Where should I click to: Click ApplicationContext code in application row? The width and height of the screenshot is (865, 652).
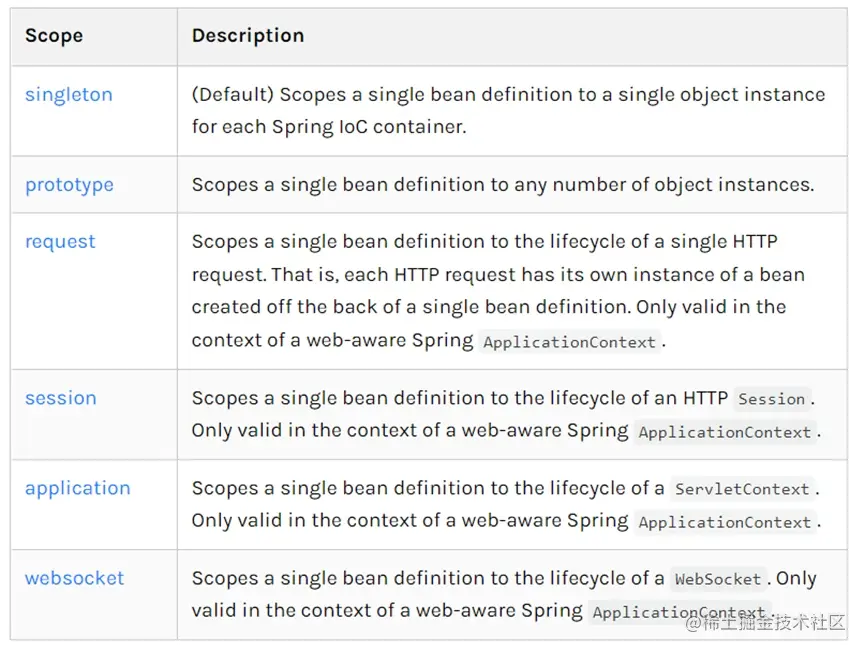(x=725, y=522)
